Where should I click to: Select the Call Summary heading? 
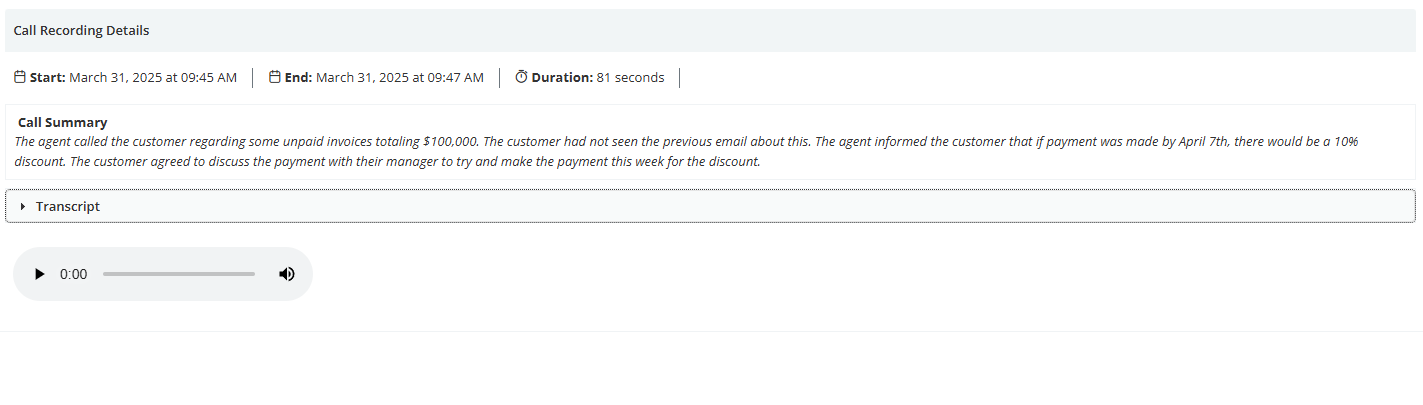tap(62, 122)
